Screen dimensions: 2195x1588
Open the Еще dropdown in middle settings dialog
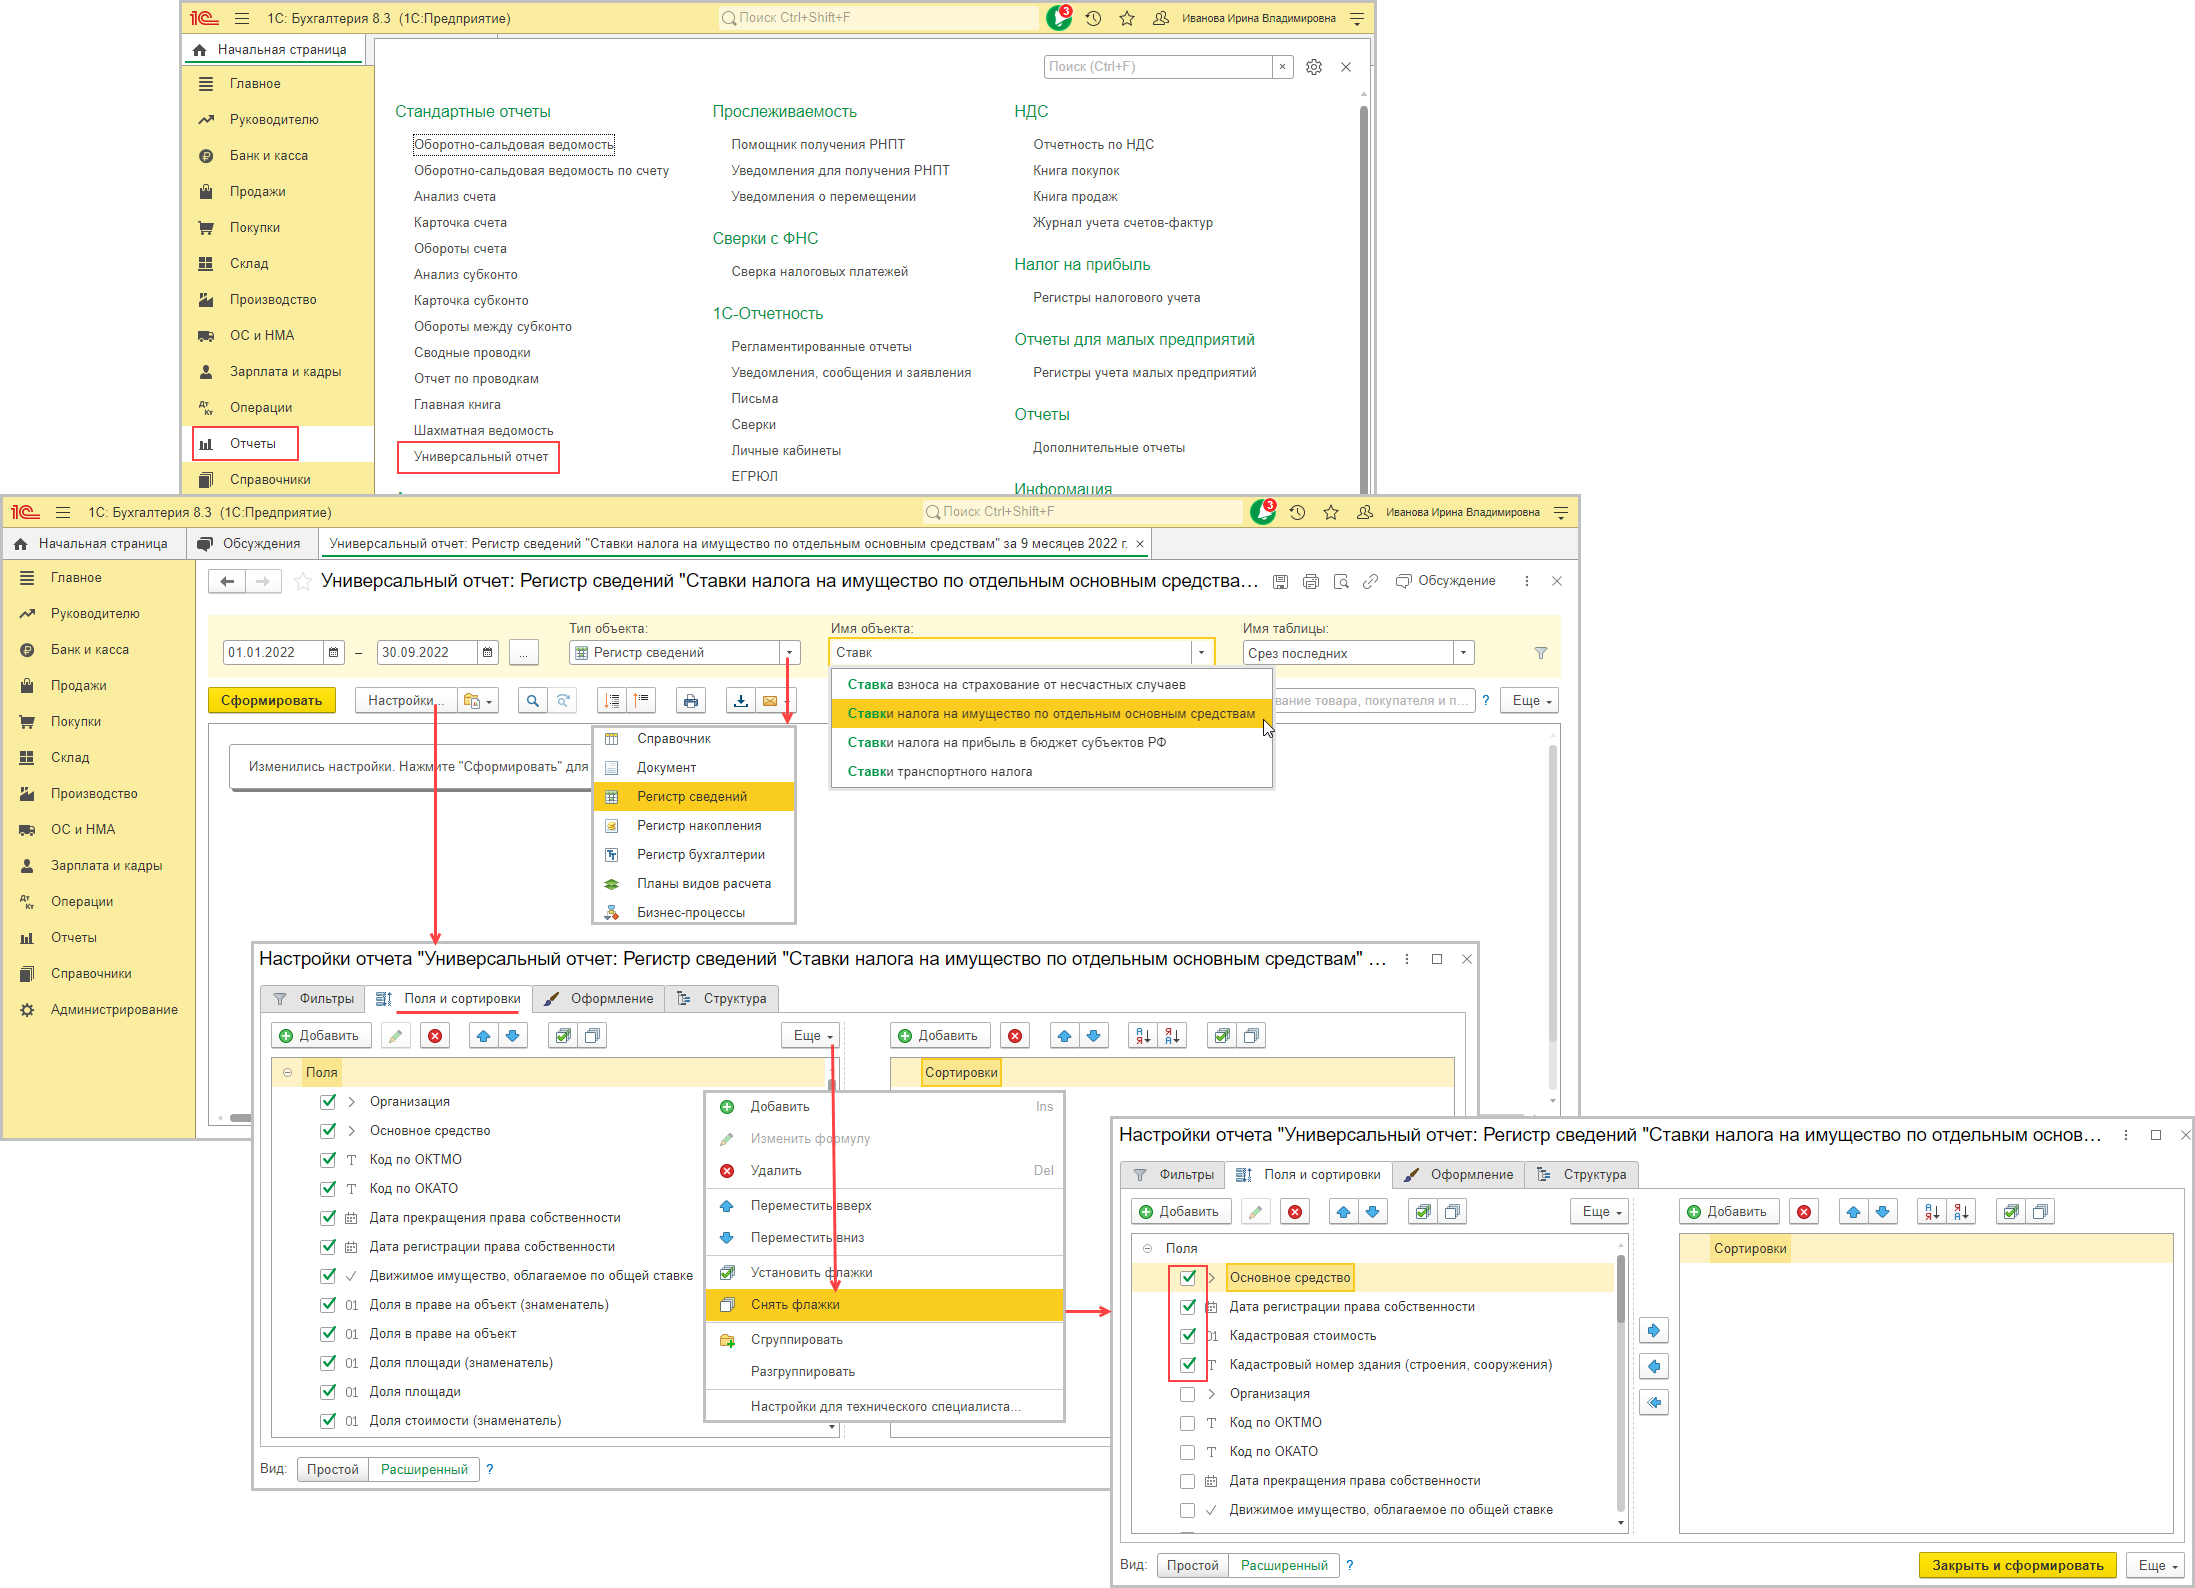coord(812,1036)
